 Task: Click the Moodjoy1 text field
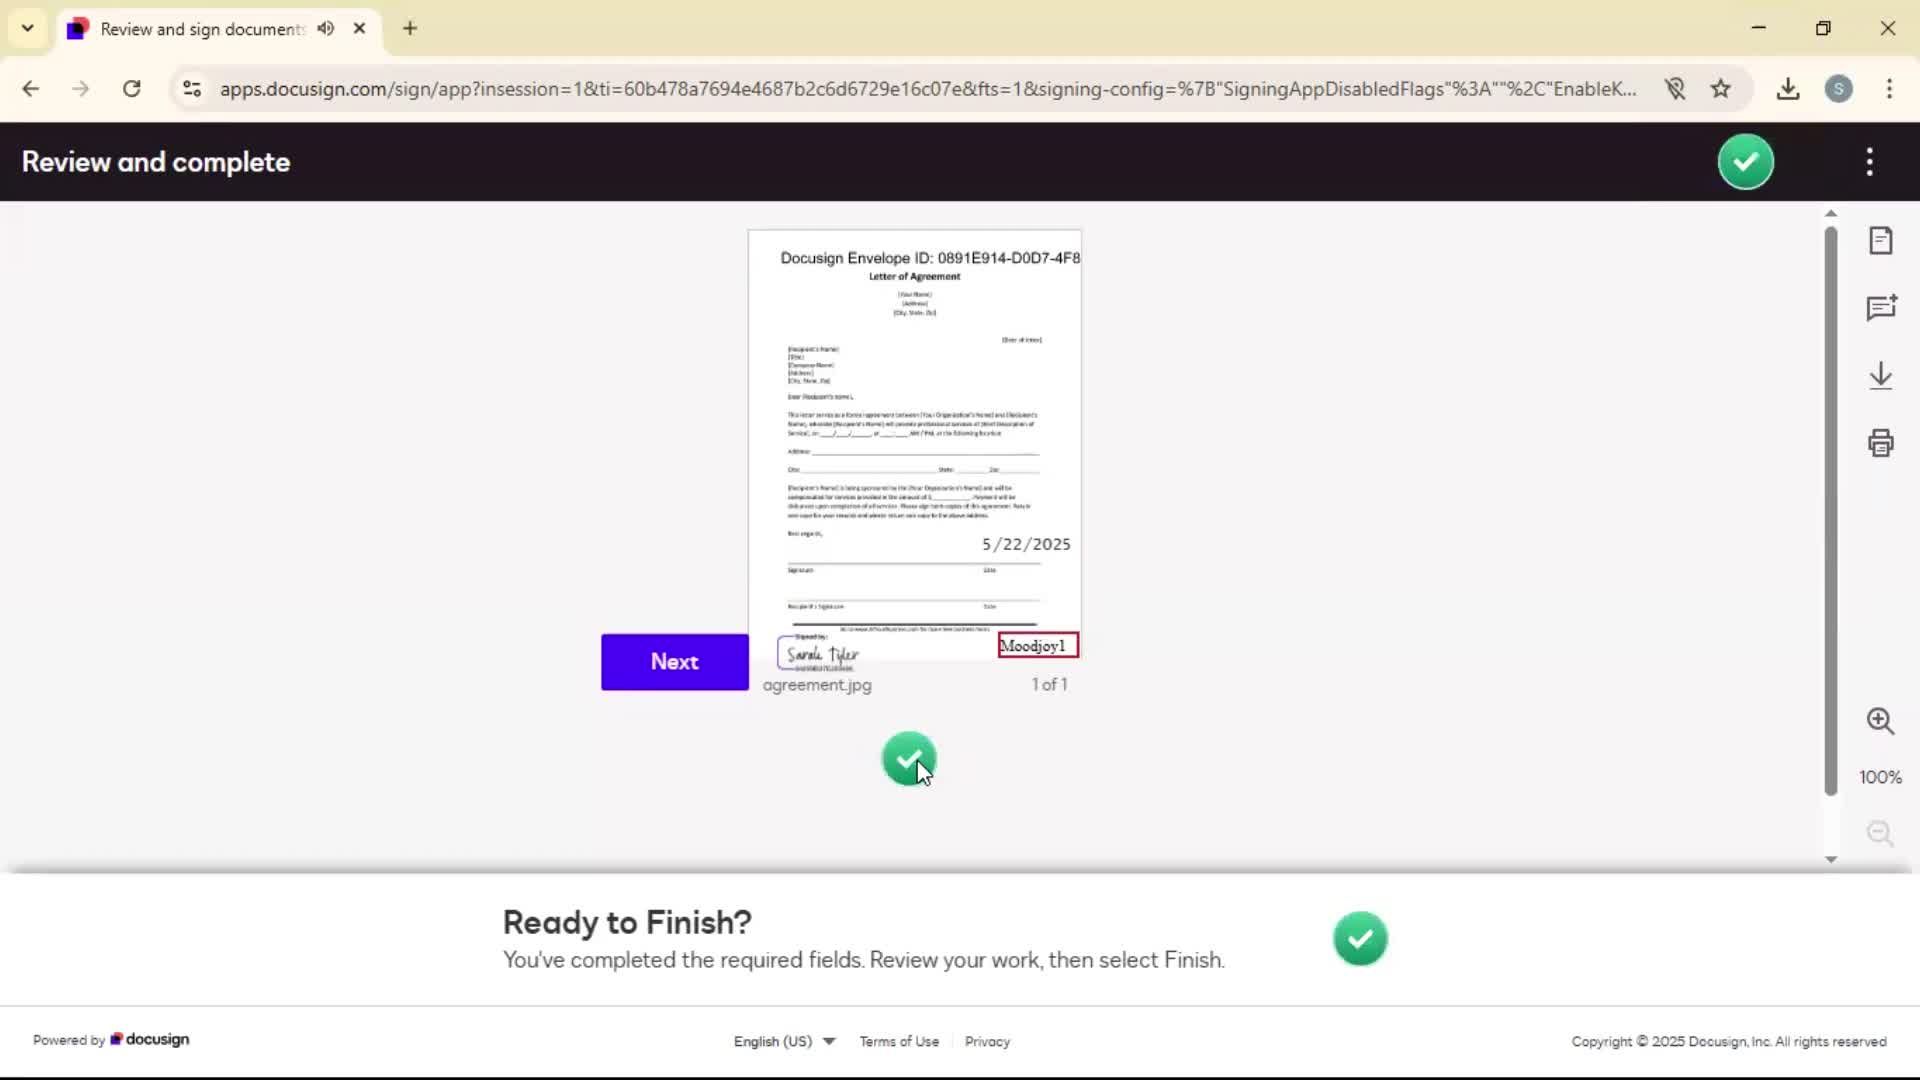click(1038, 646)
